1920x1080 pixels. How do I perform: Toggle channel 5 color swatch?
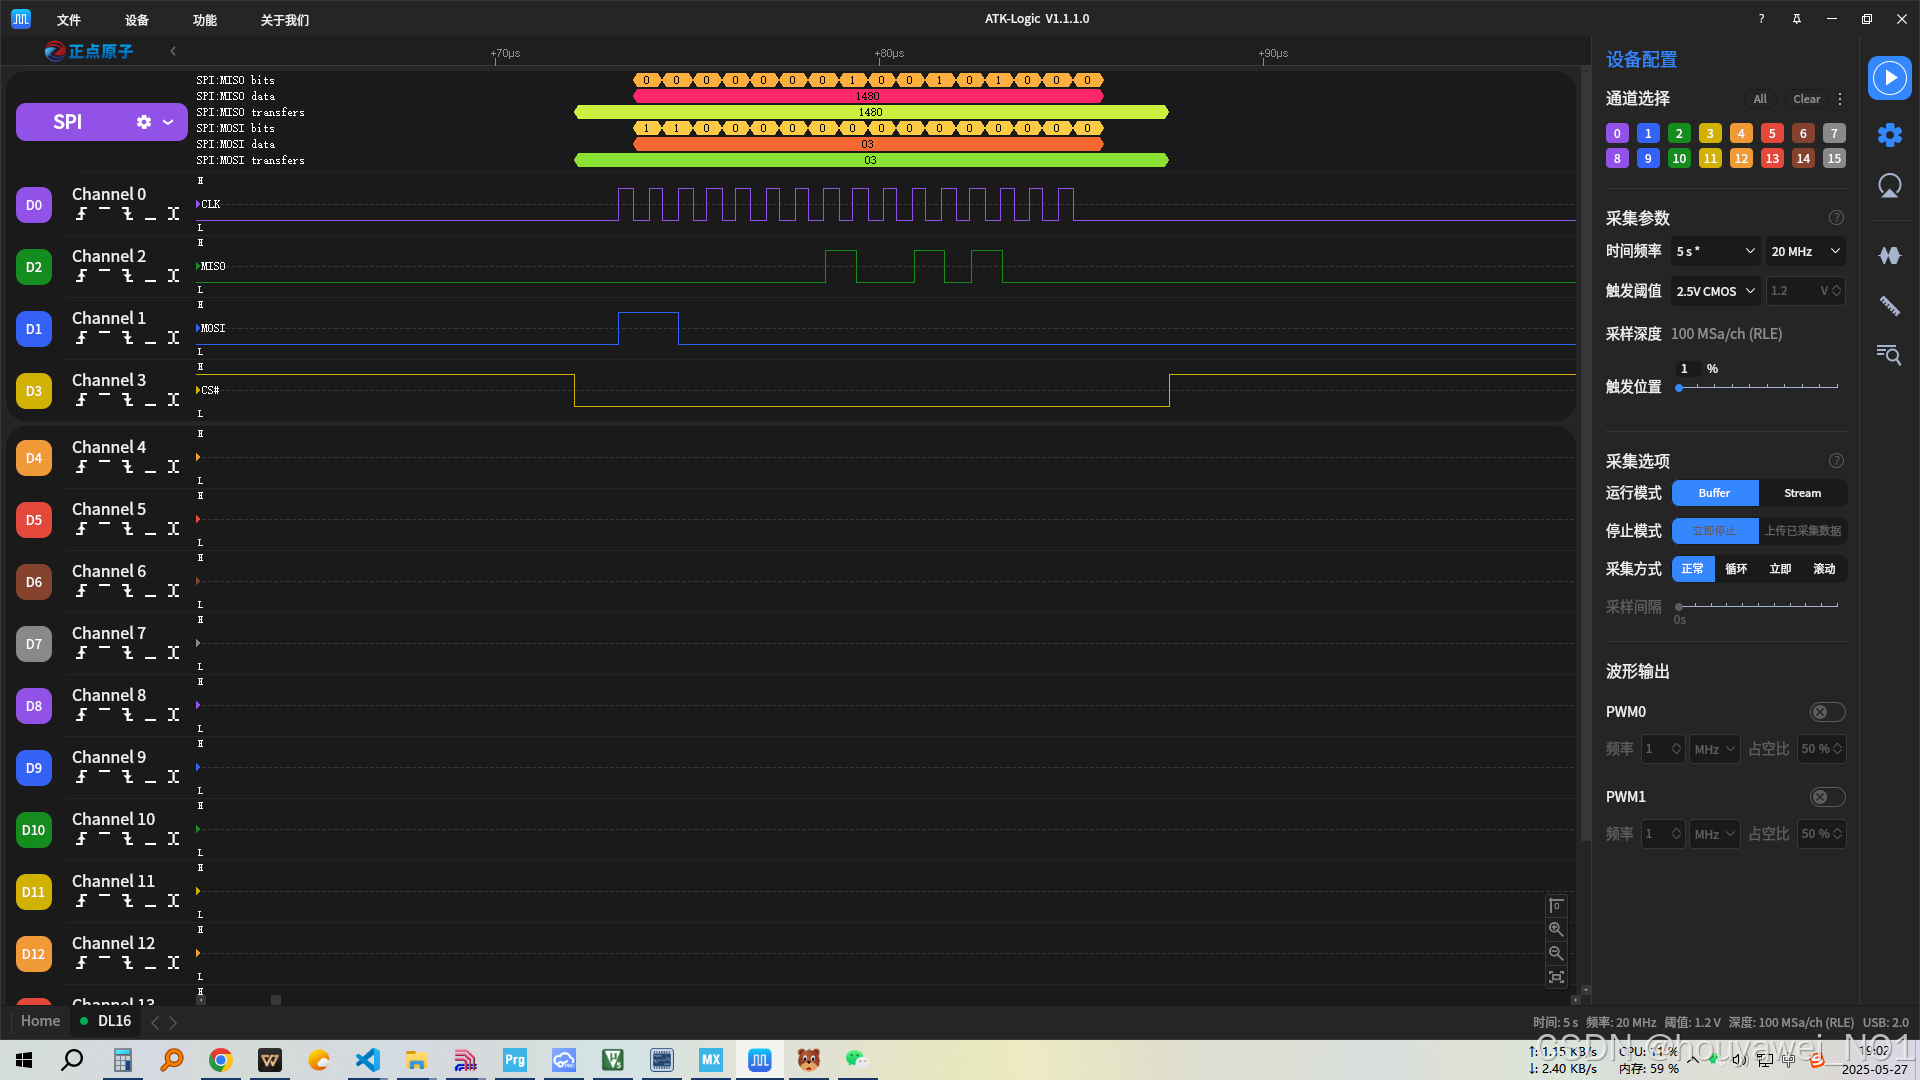[x=1772, y=133]
